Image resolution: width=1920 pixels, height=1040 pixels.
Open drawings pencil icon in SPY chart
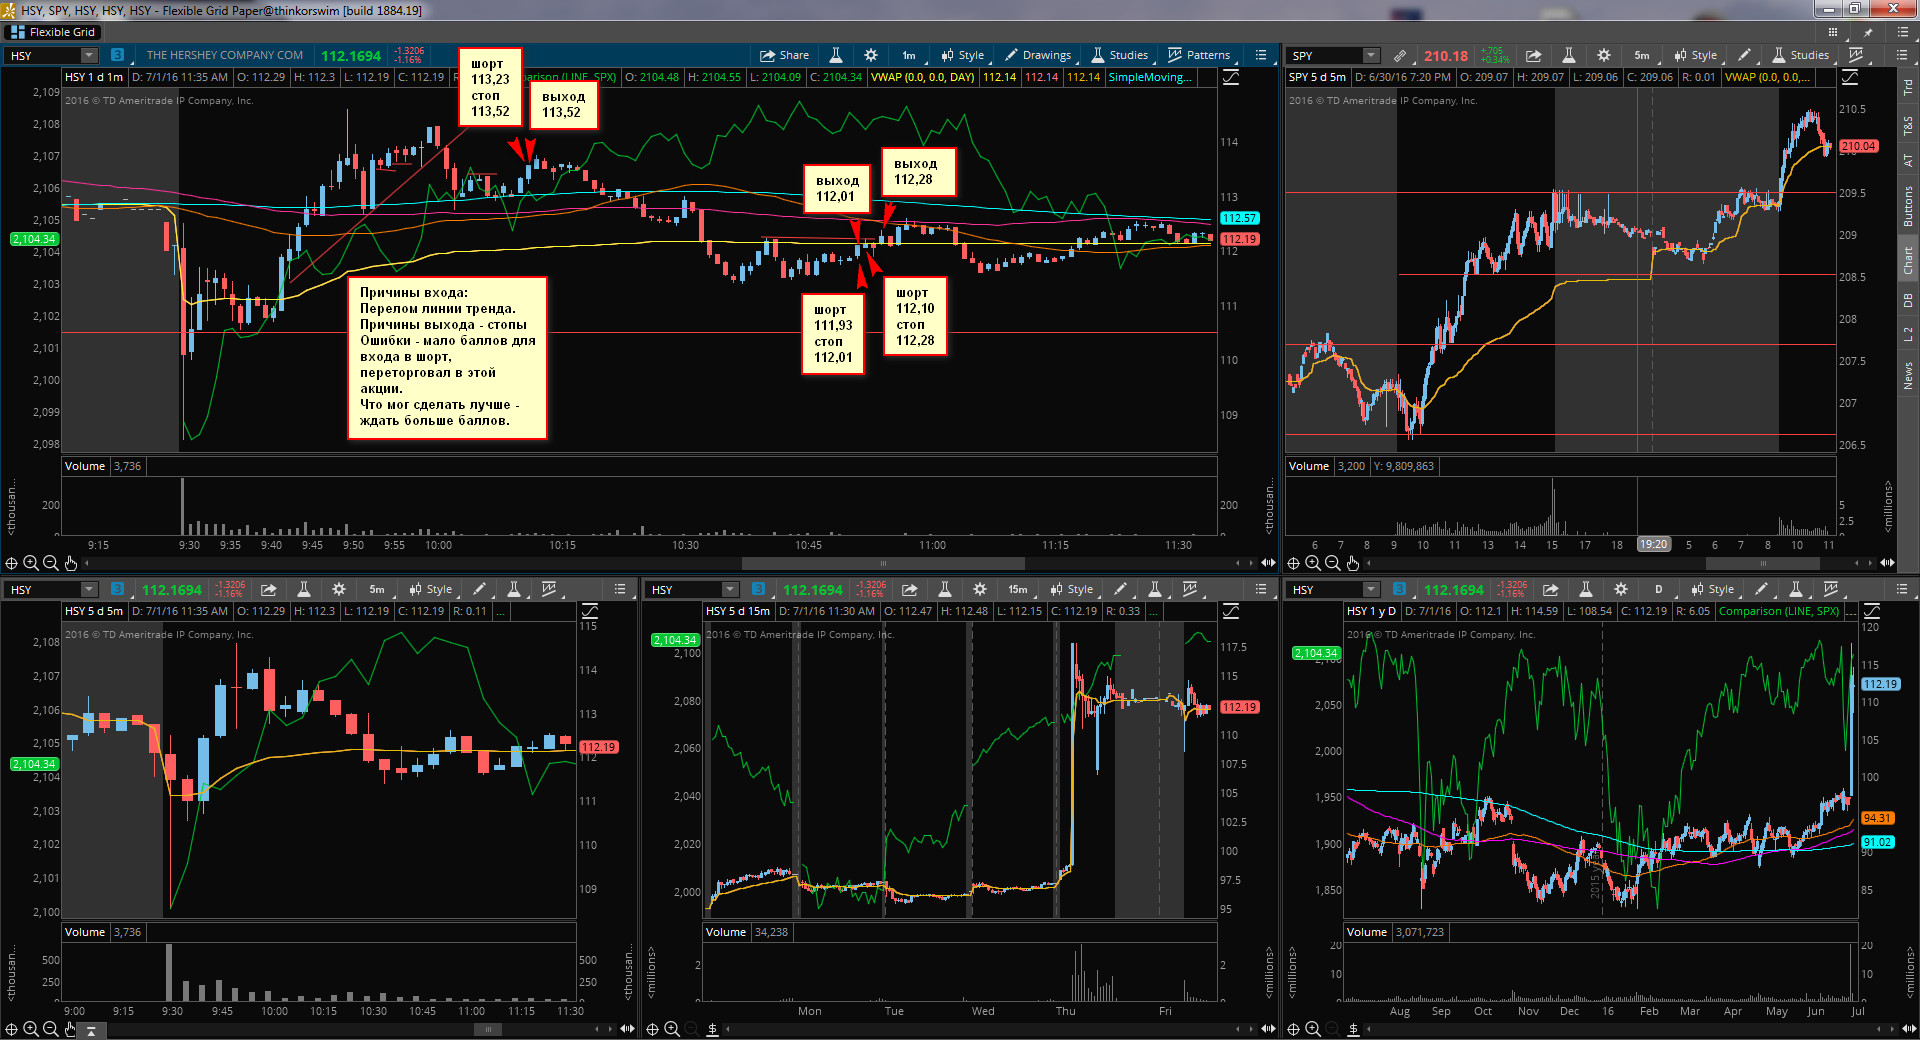(x=1745, y=55)
